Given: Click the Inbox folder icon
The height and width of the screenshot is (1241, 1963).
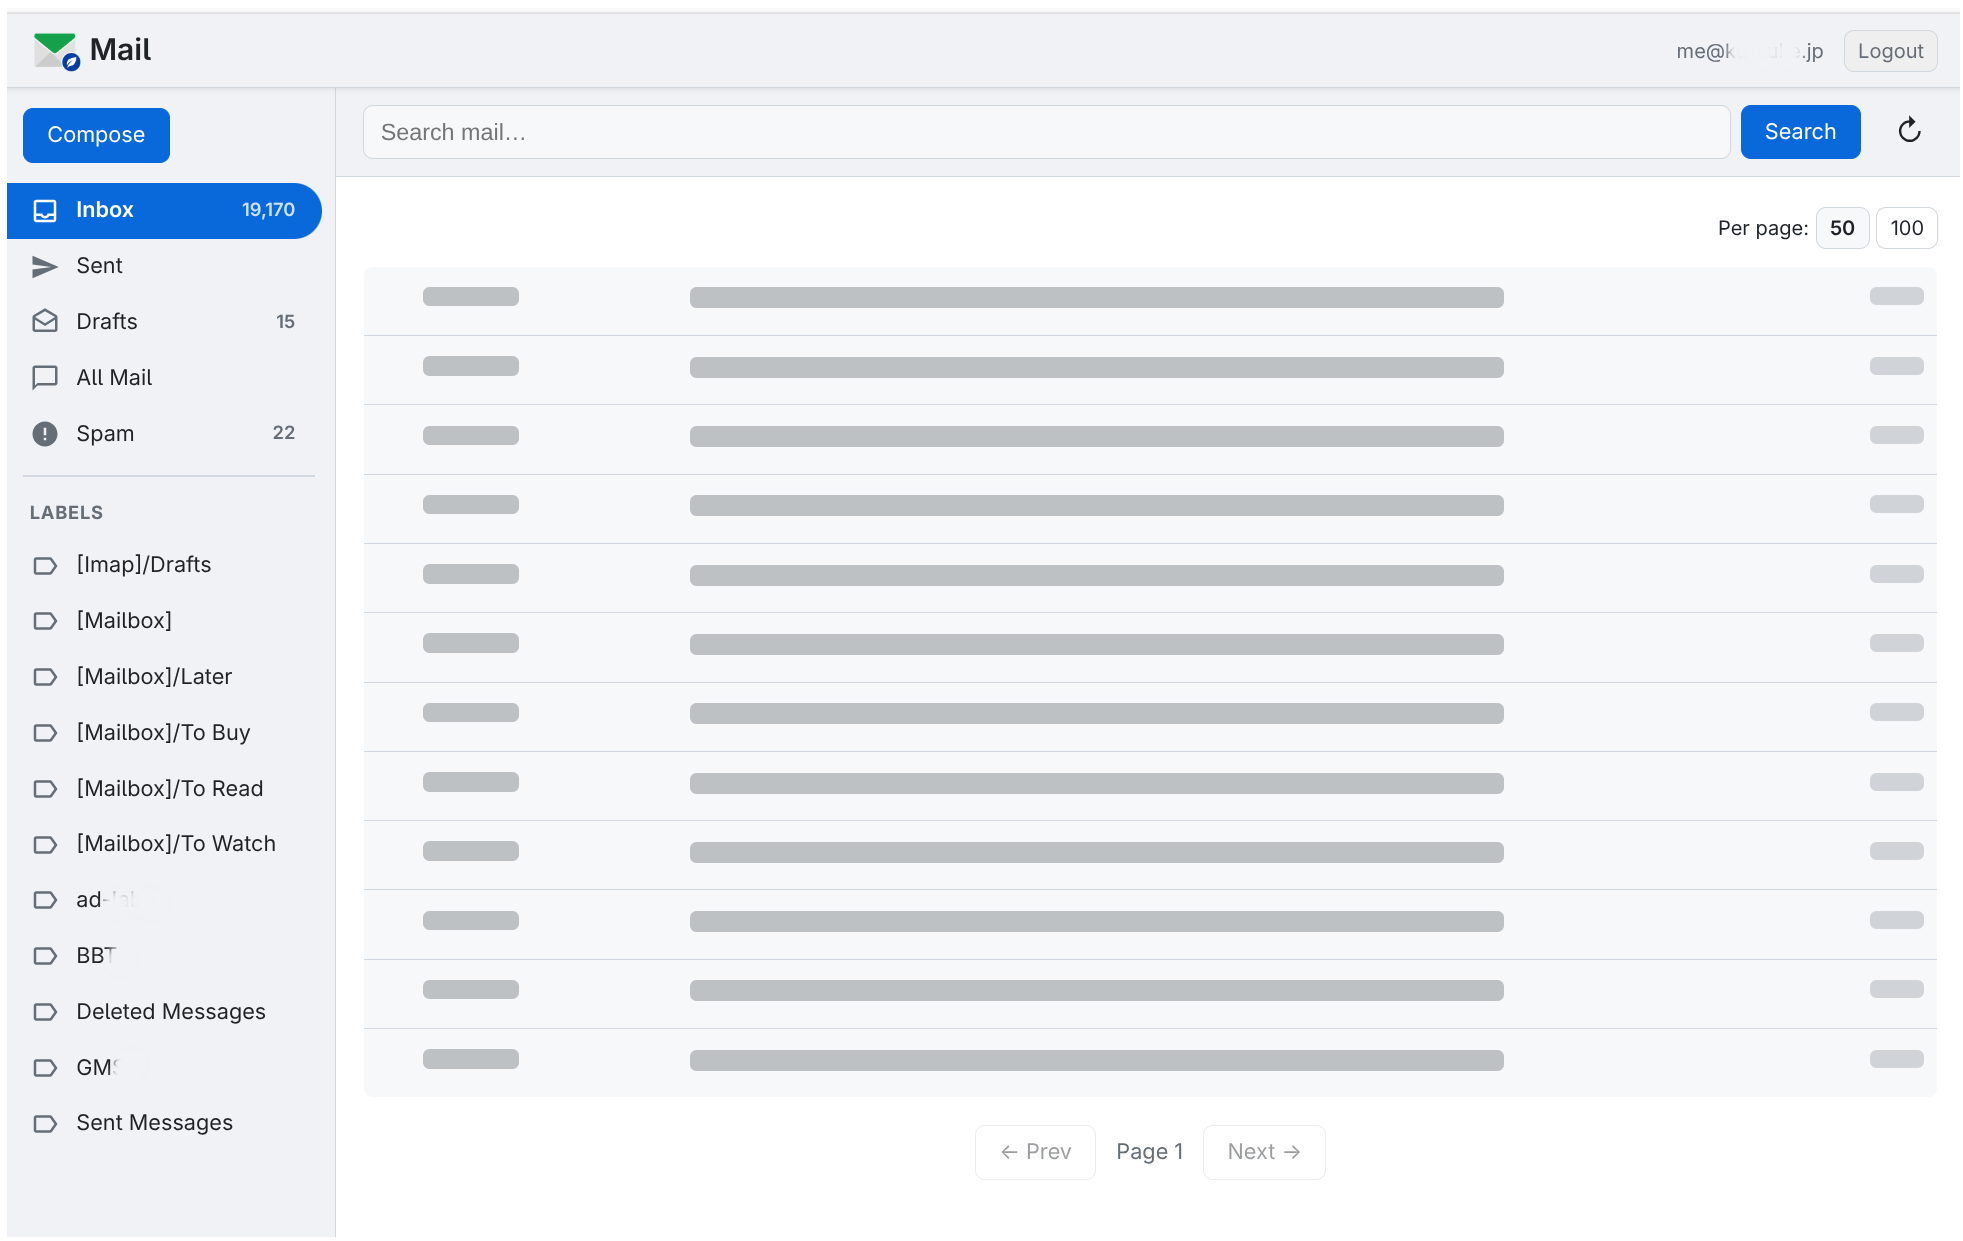Looking at the screenshot, I should click(45, 210).
